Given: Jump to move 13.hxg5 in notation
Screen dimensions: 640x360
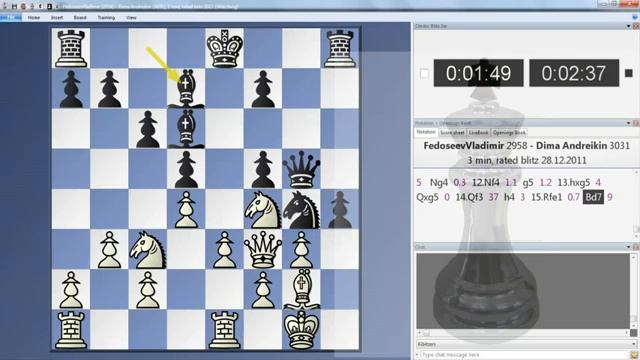Looking at the screenshot, I should [x=573, y=182].
